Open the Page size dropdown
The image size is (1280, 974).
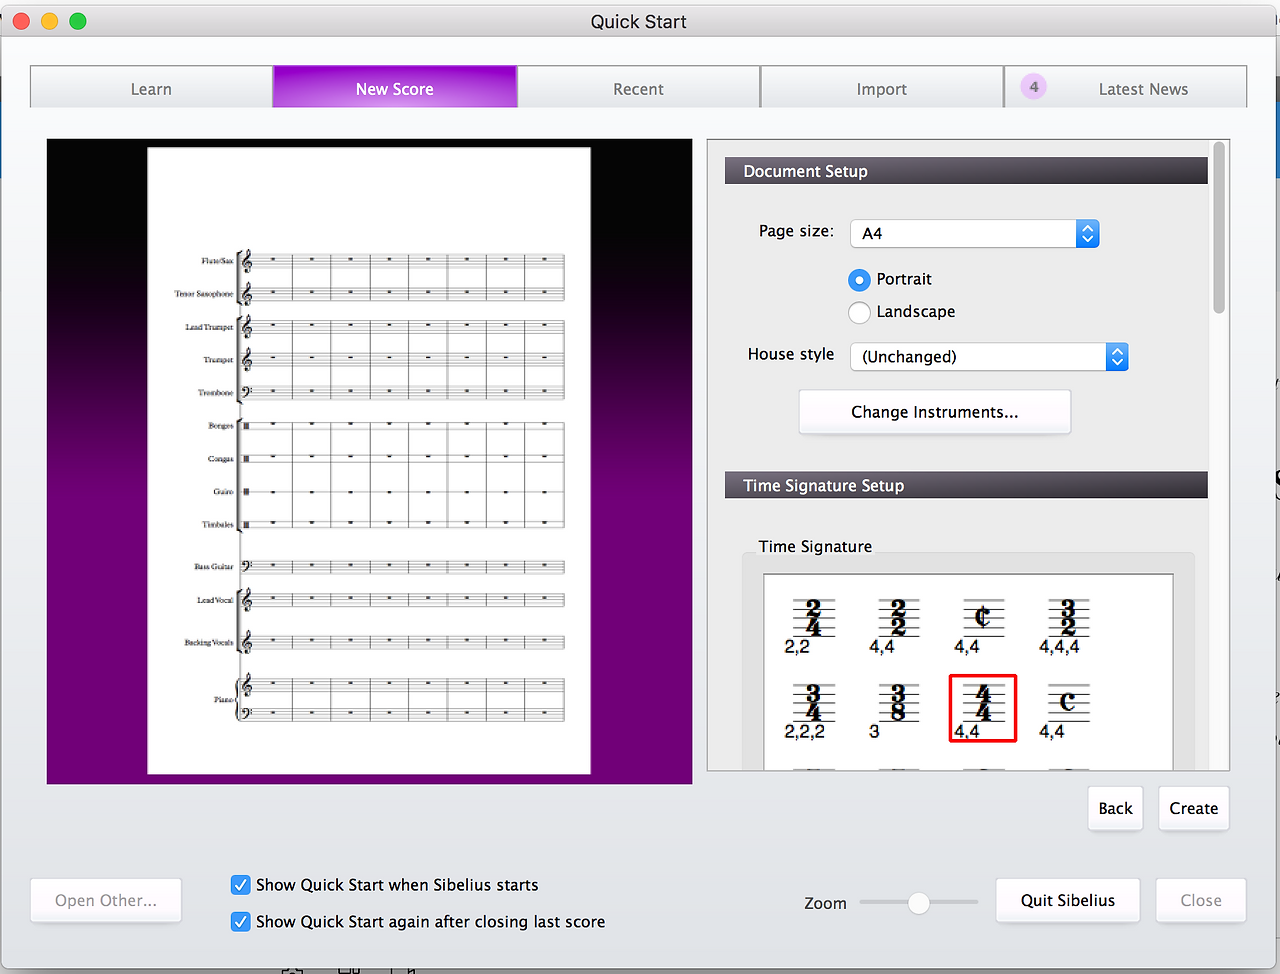(x=975, y=233)
